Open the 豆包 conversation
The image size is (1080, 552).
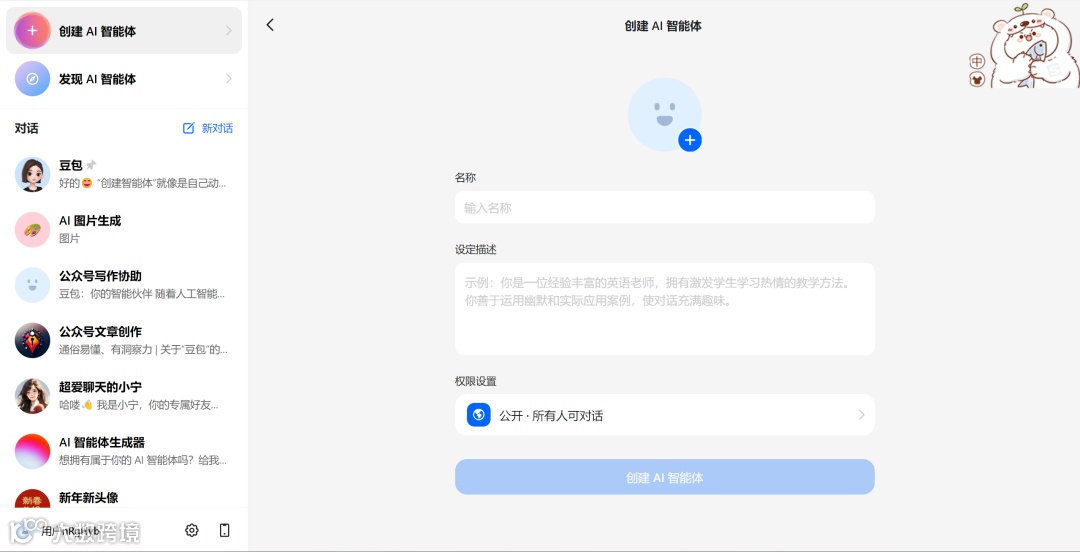pyautogui.click(x=124, y=174)
